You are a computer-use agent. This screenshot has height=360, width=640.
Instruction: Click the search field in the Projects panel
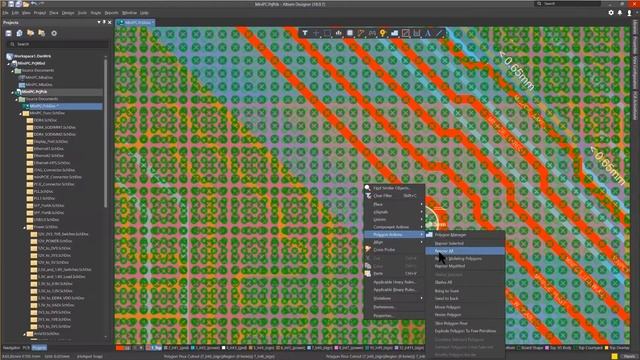click(x=57, y=44)
